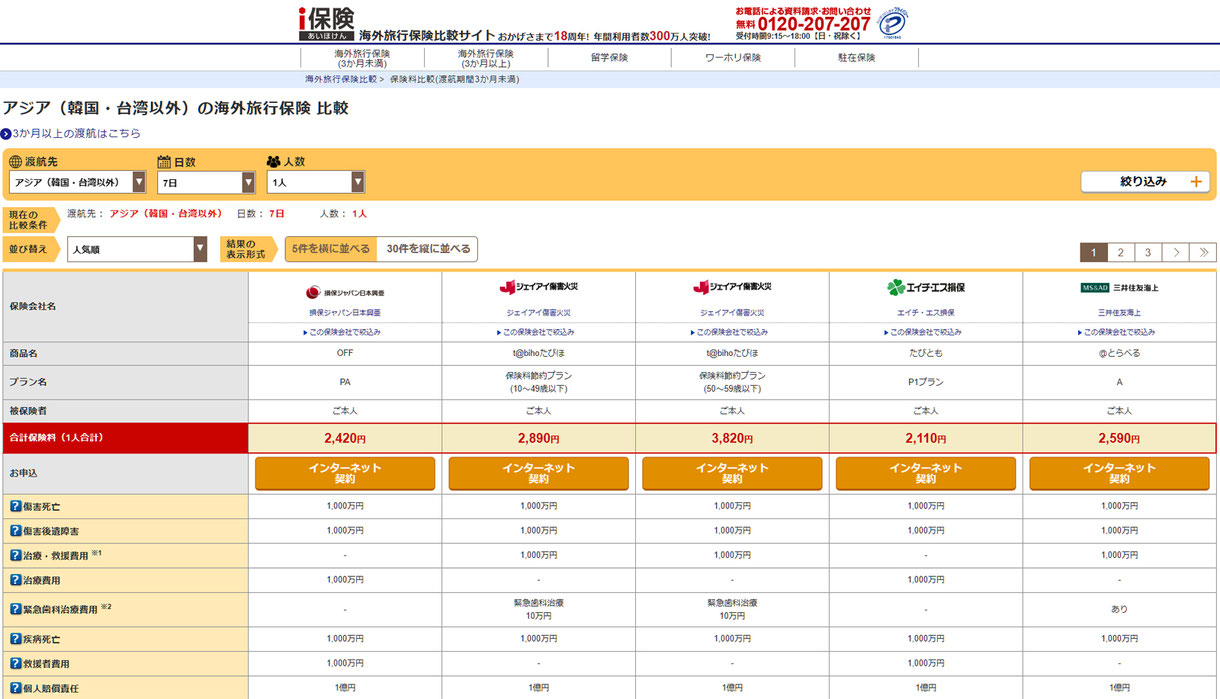Click the 2,420円 total premium cell

click(x=345, y=438)
